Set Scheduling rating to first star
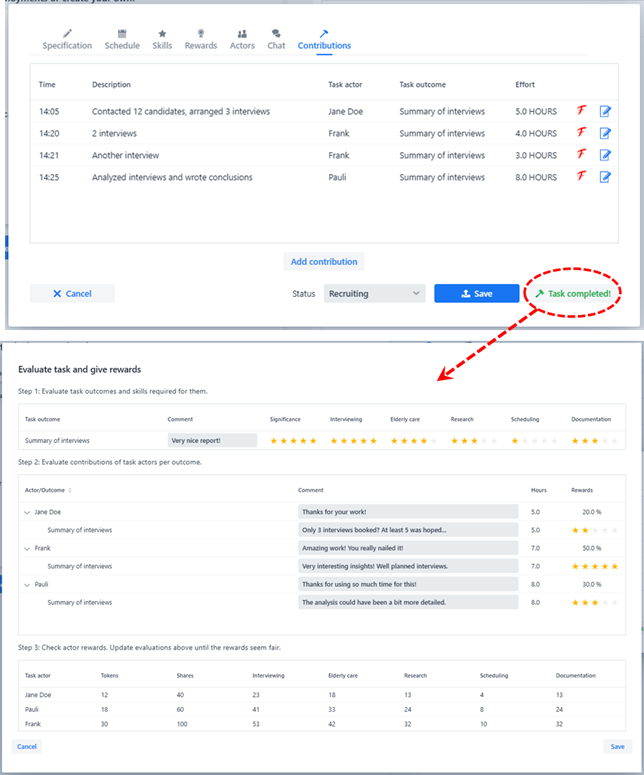Image resolution: width=644 pixels, height=775 pixels. (515, 441)
